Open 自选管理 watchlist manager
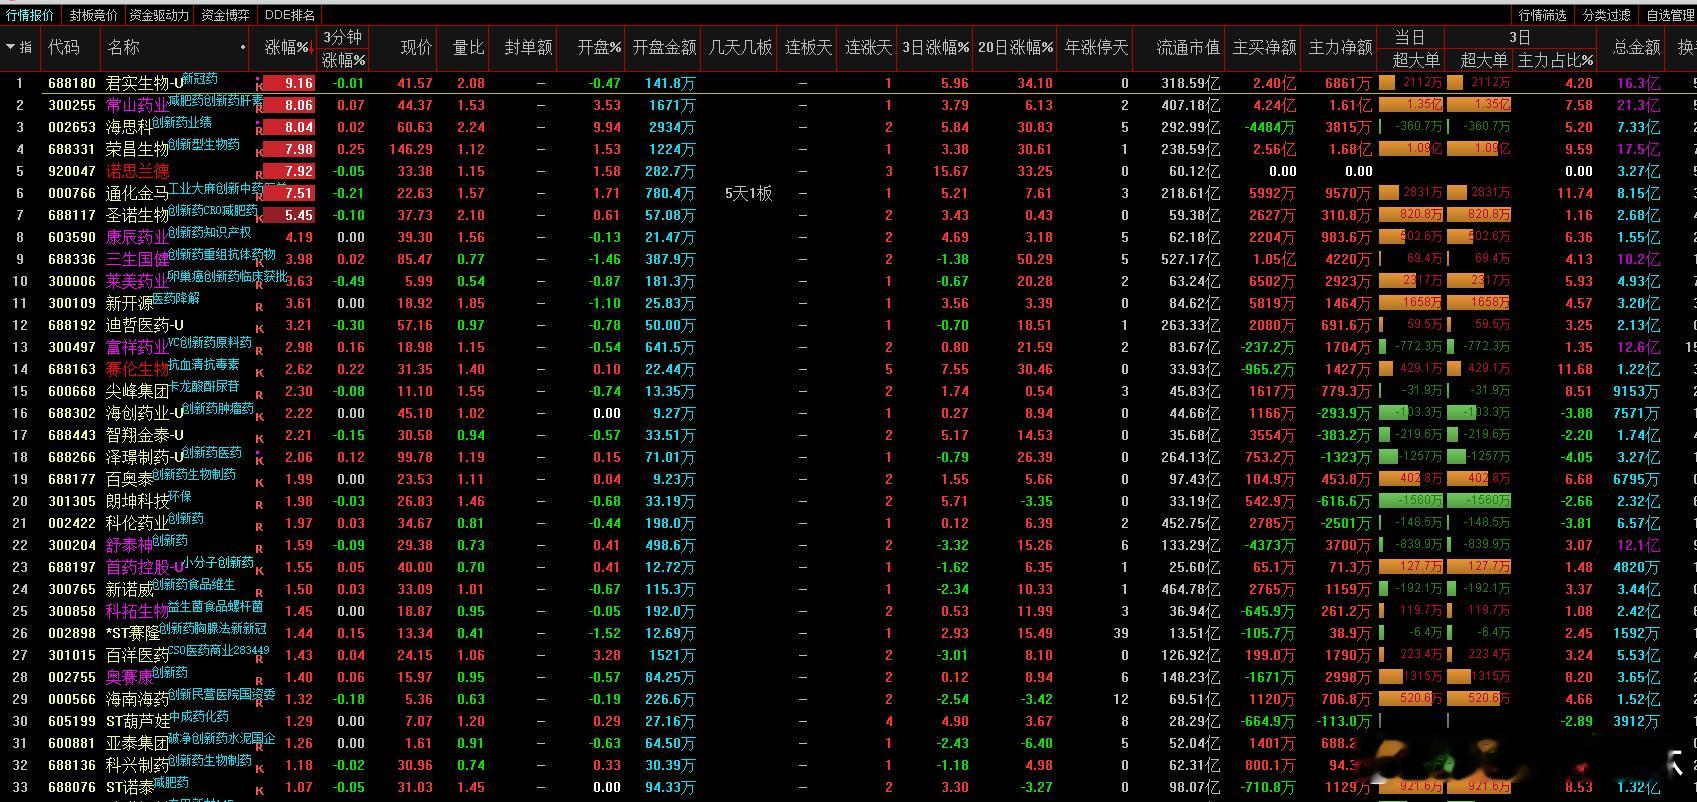The height and width of the screenshot is (802, 1697). pos(1670,15)
